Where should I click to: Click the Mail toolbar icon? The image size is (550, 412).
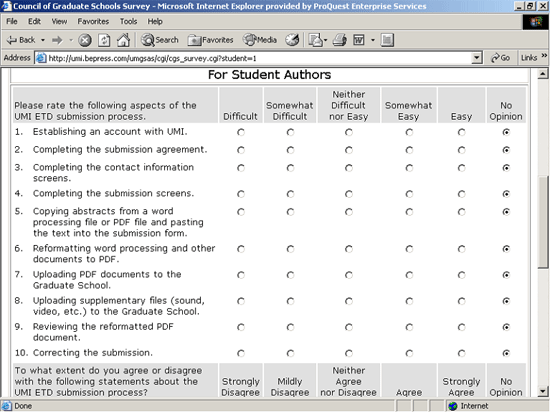(315, 40)
